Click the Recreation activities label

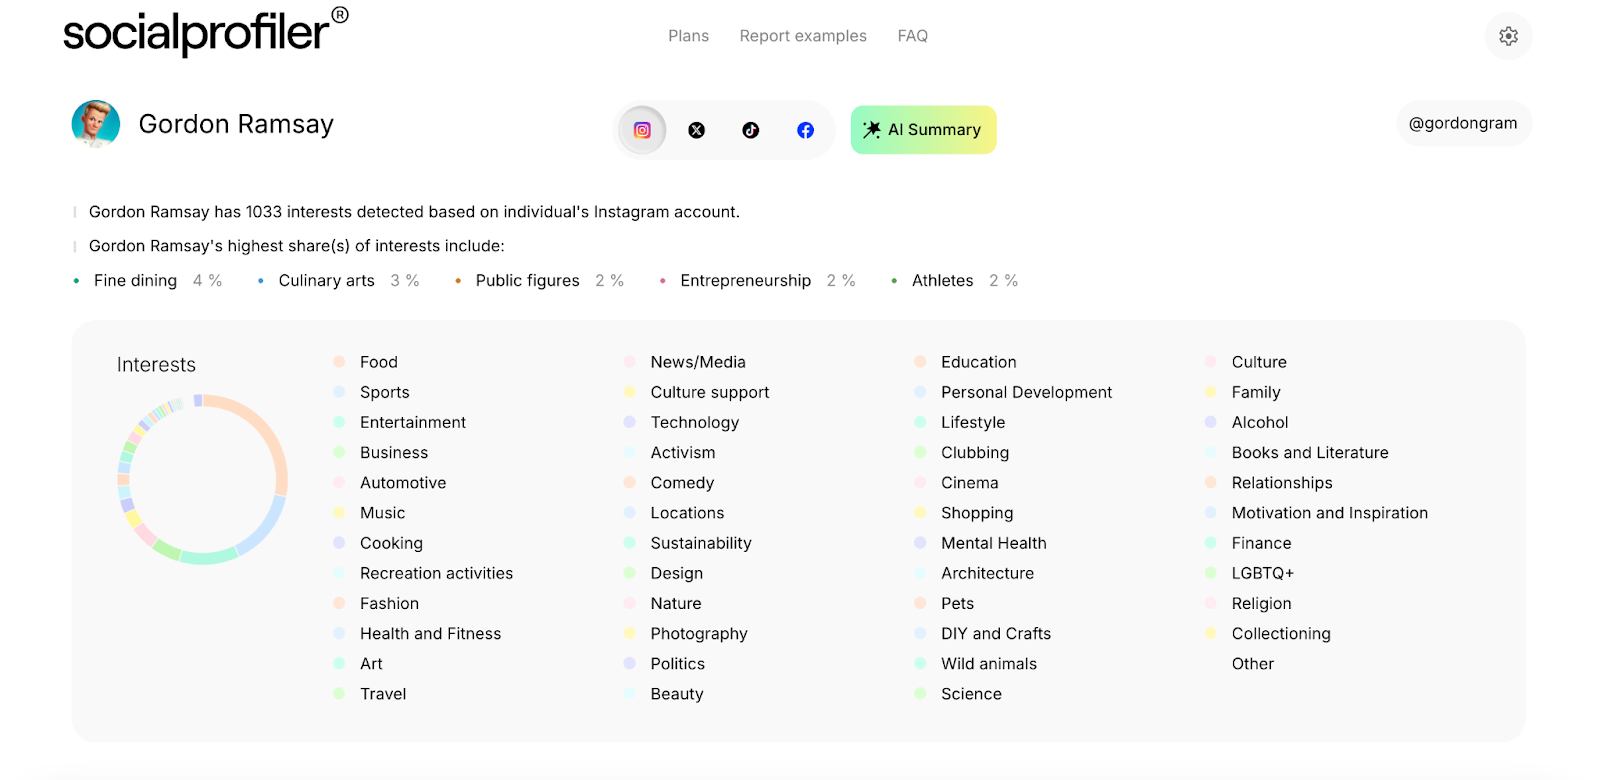click(x=437, y=573)
